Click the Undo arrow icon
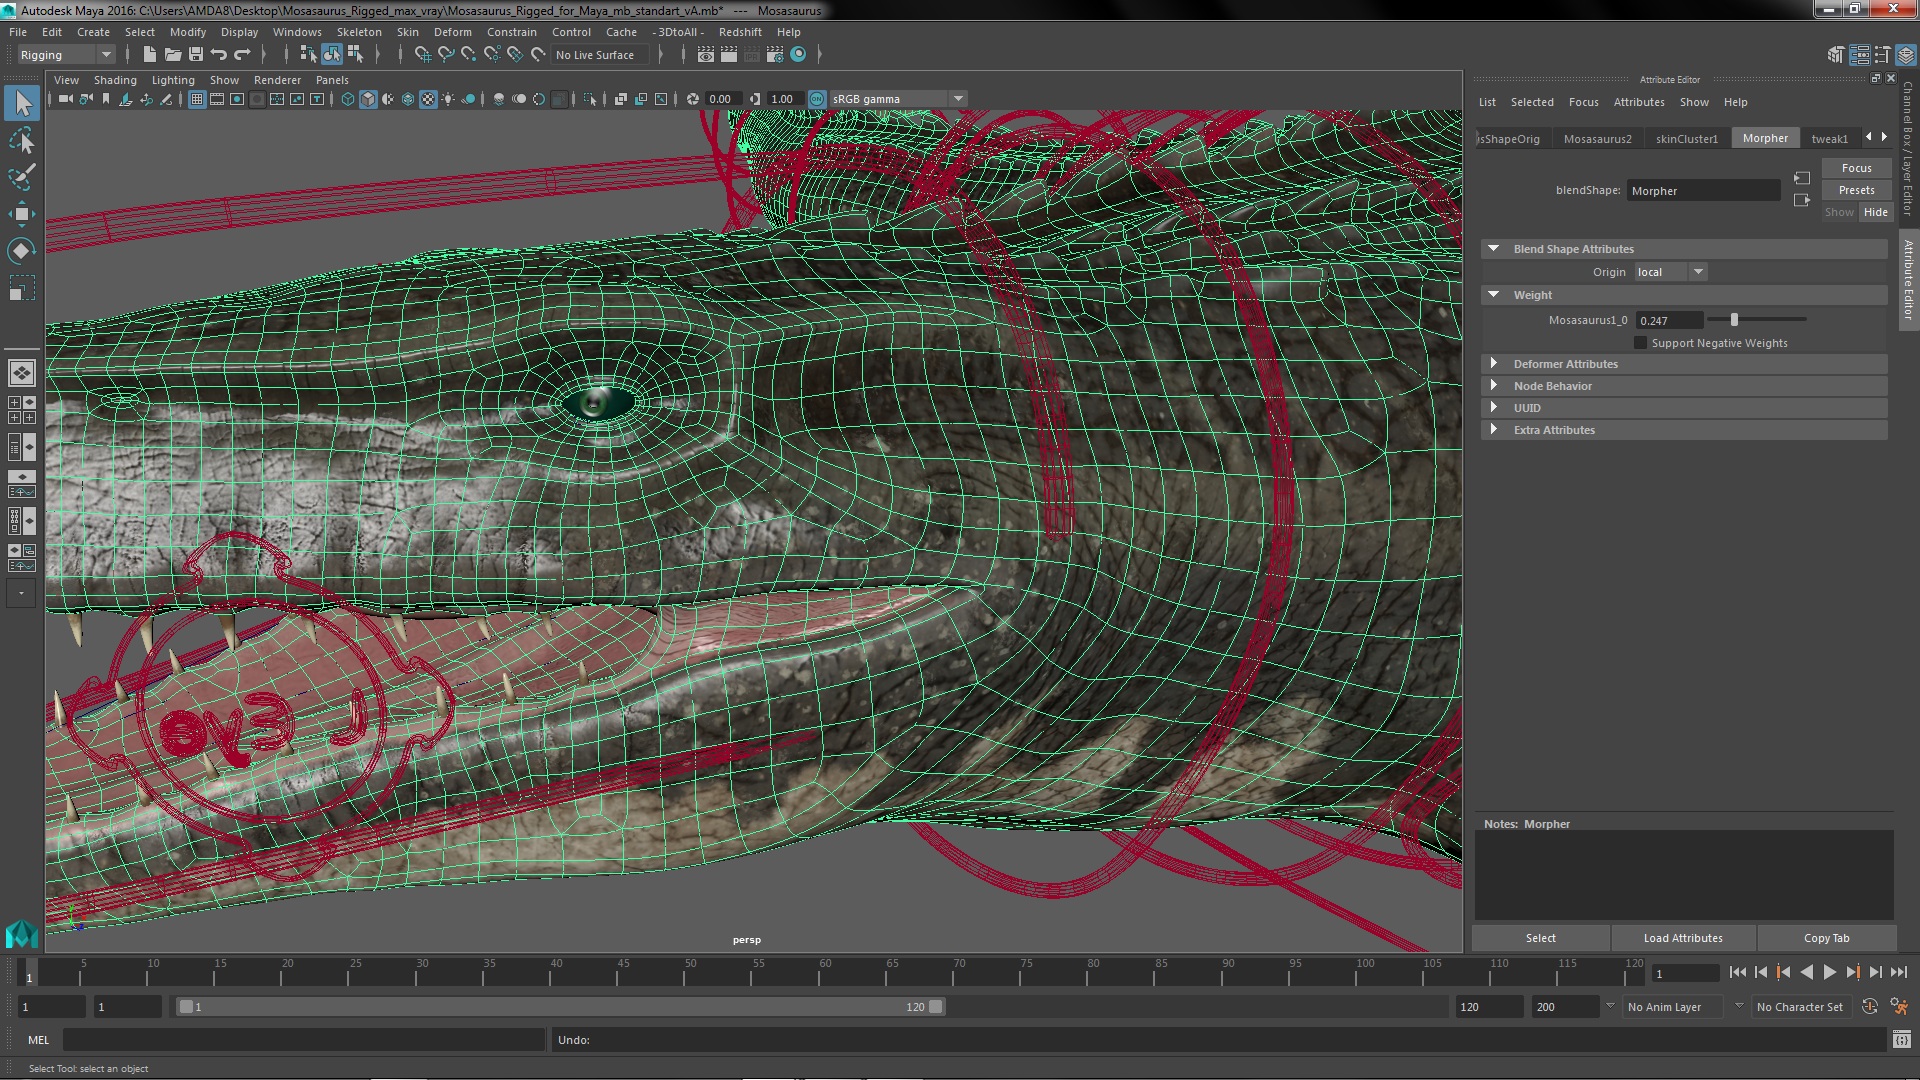Viewport: 1920px width, 1080px height. coord(219,55)
